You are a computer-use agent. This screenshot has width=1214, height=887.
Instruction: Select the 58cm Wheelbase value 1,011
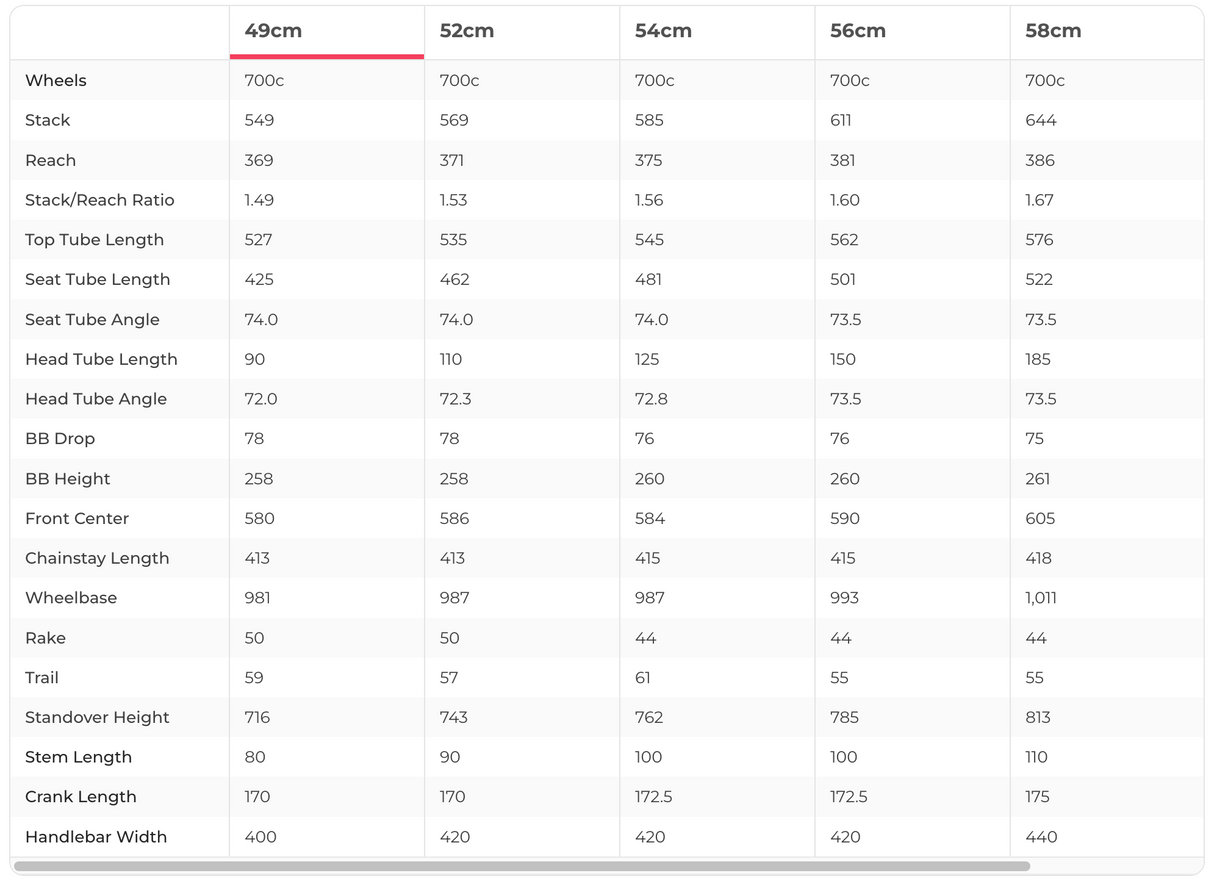coord(1041,598)
